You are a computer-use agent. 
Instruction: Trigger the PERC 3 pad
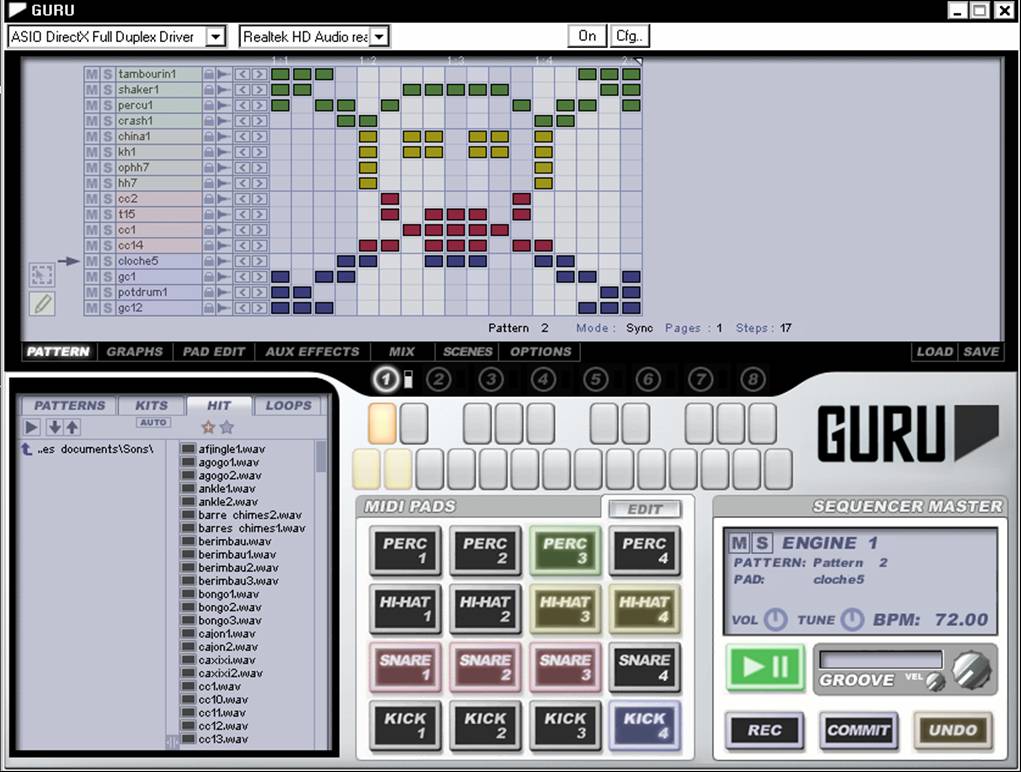tap(565, 551)
